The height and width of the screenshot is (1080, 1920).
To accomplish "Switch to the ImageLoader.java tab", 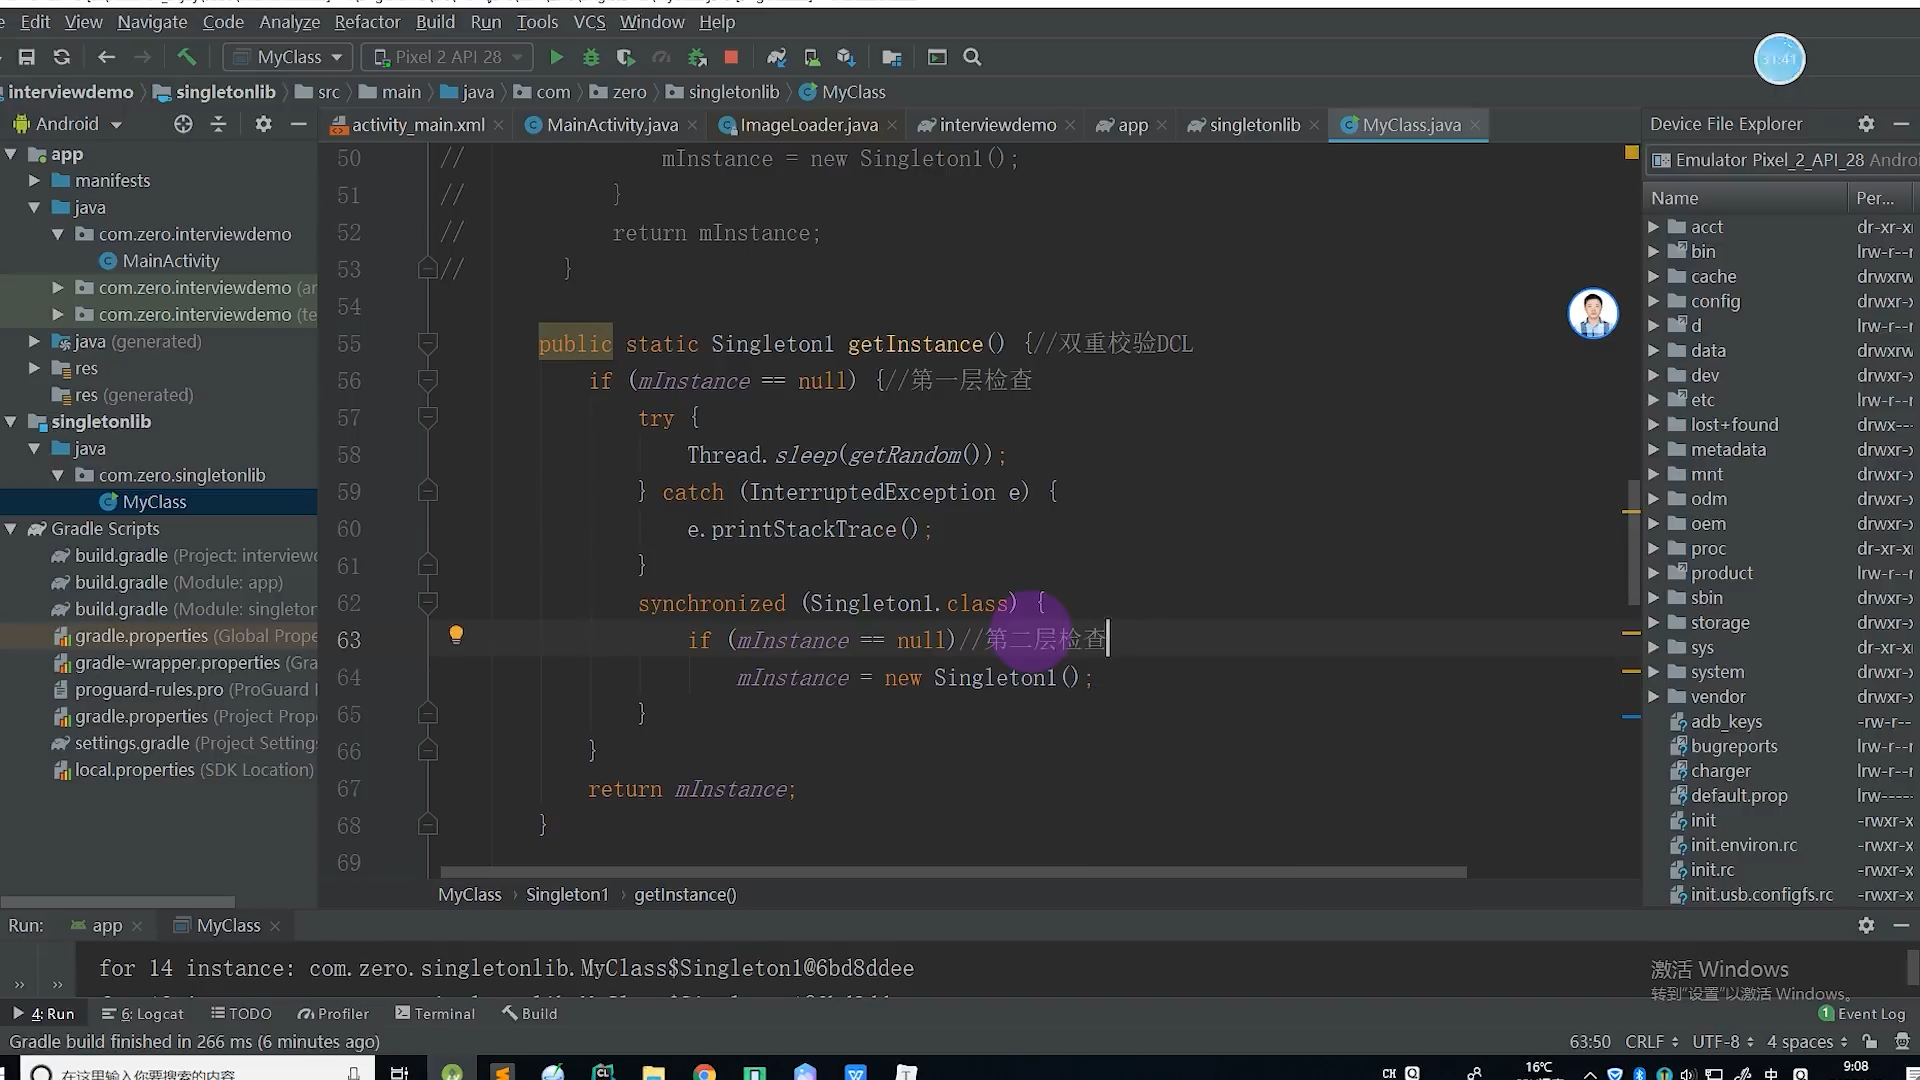I will [808, 125].
